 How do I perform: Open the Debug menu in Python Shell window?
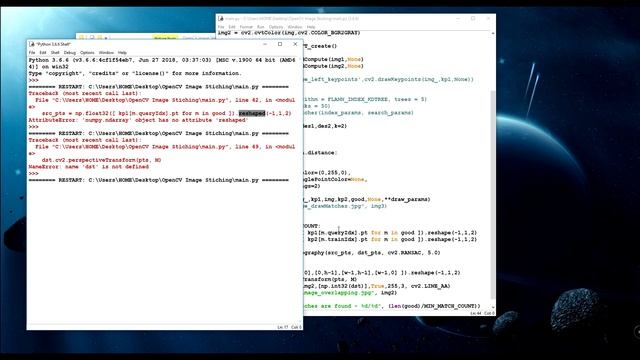(70, 53)
